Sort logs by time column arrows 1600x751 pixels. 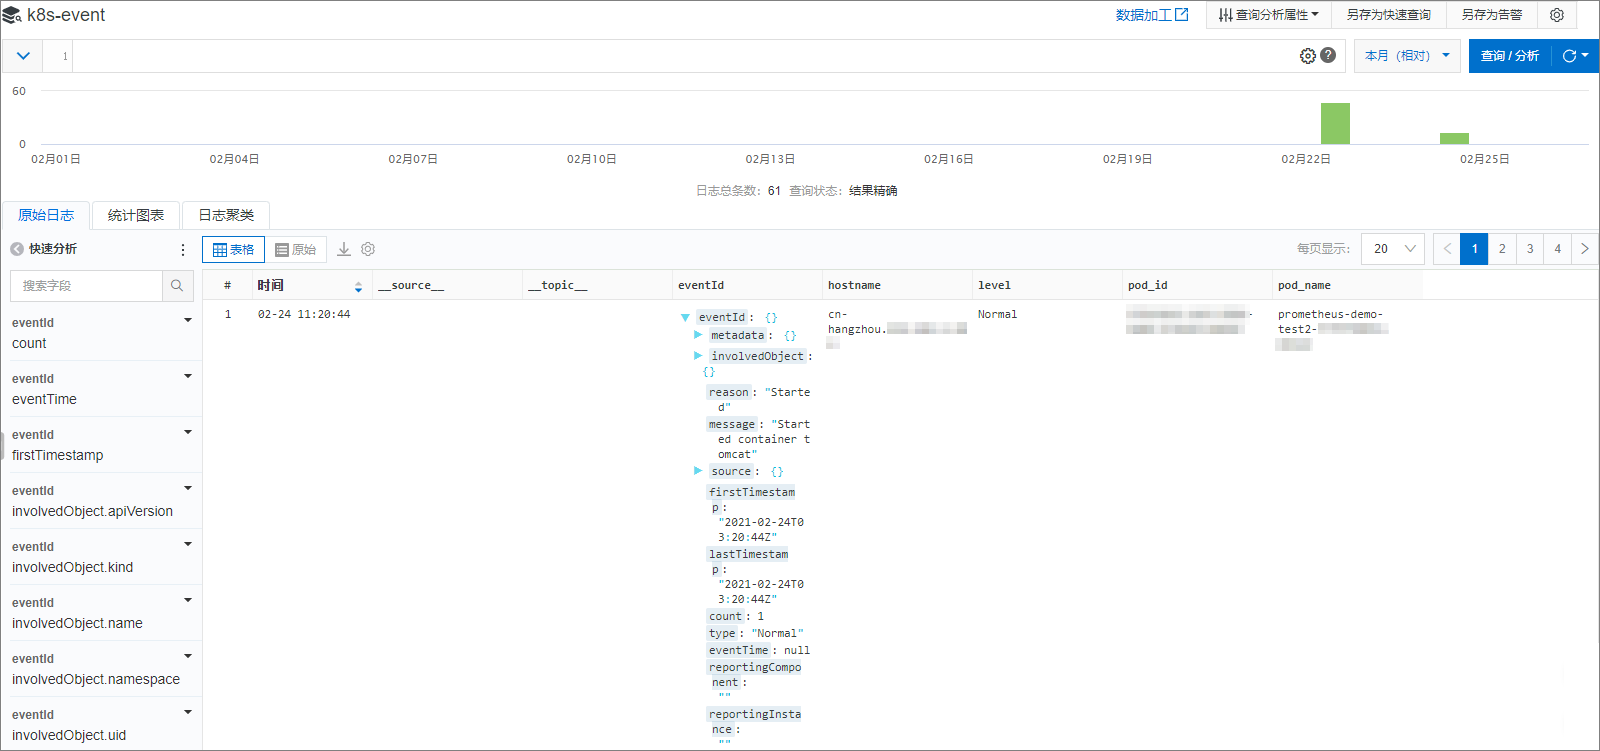[x=358, y=287]
